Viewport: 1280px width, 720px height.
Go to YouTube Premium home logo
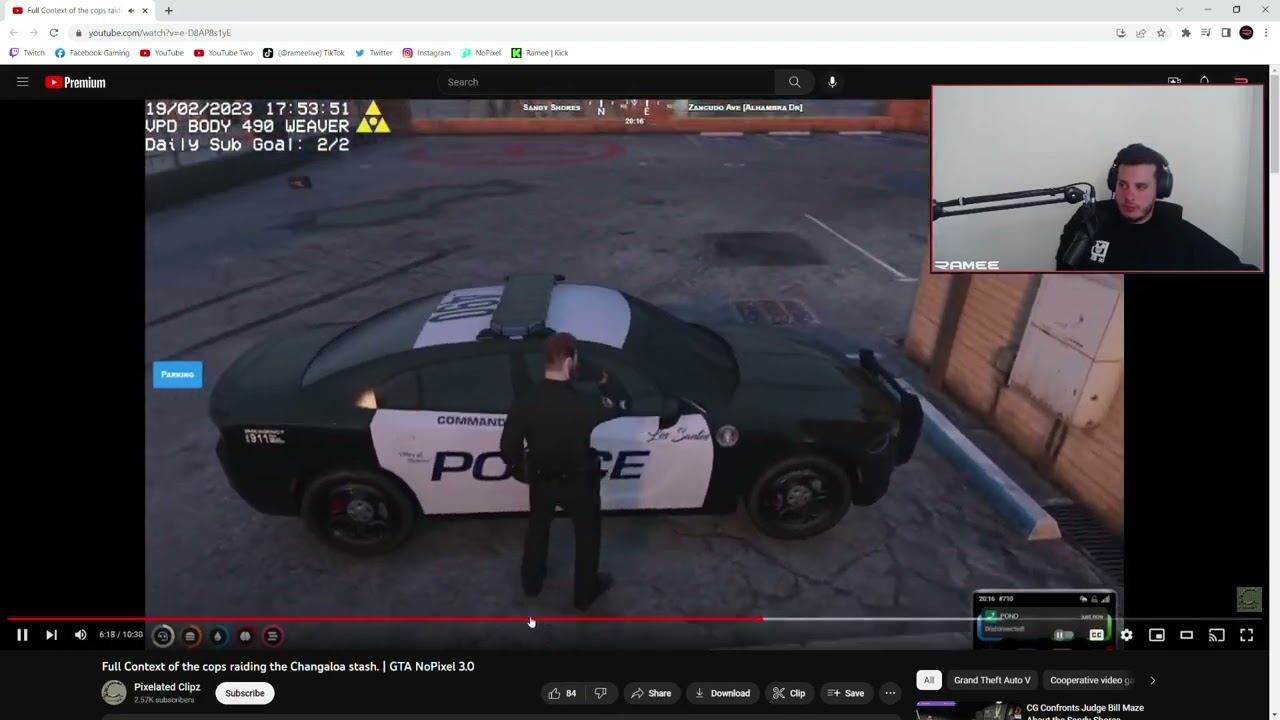(x=75, y=82)
